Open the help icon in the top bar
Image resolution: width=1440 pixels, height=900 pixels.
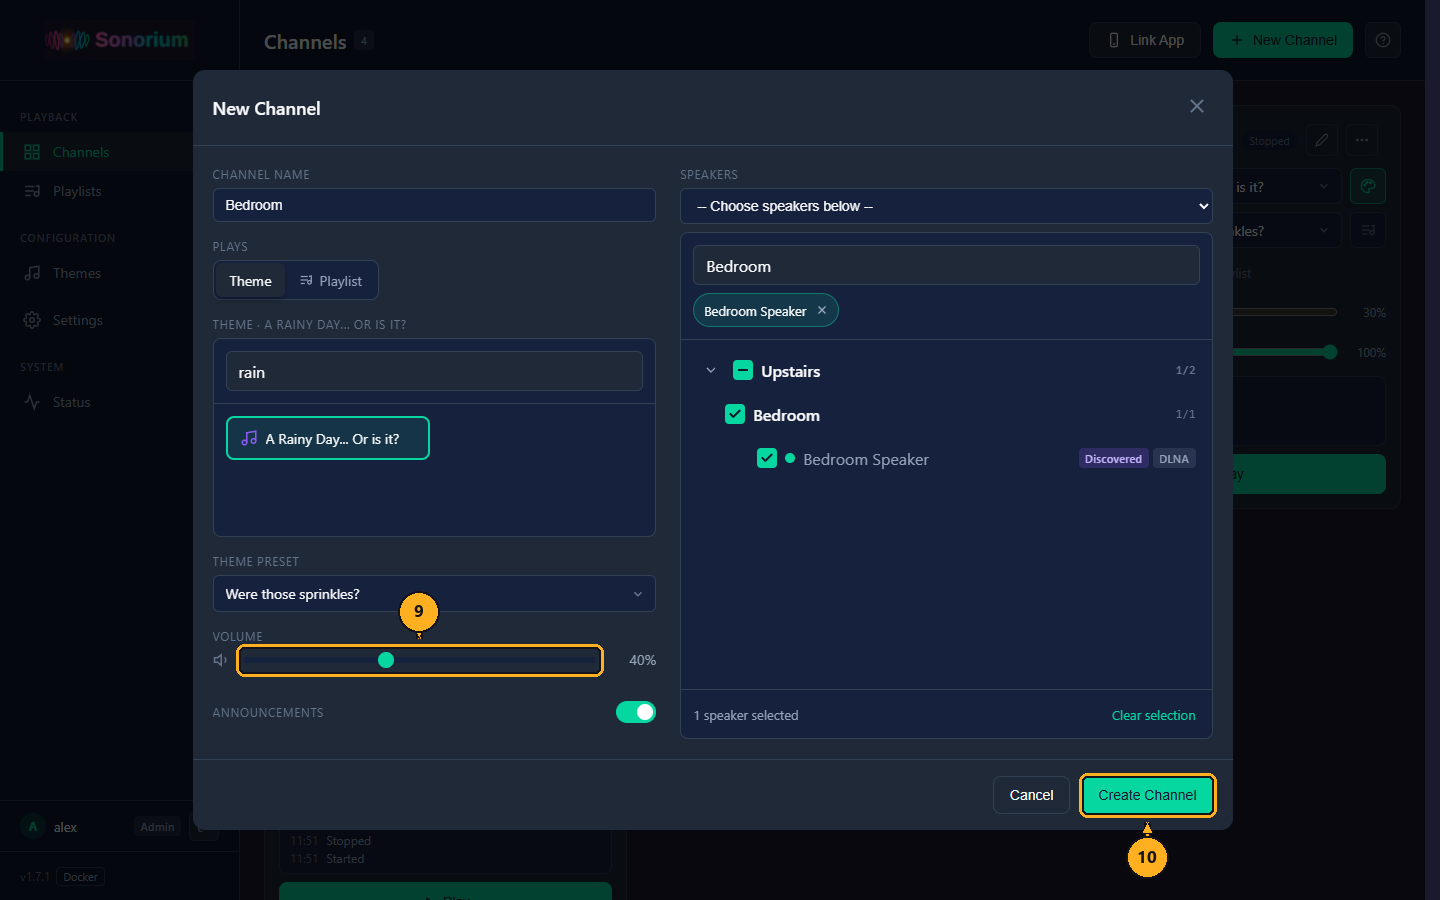click(x=1383, y=40)
